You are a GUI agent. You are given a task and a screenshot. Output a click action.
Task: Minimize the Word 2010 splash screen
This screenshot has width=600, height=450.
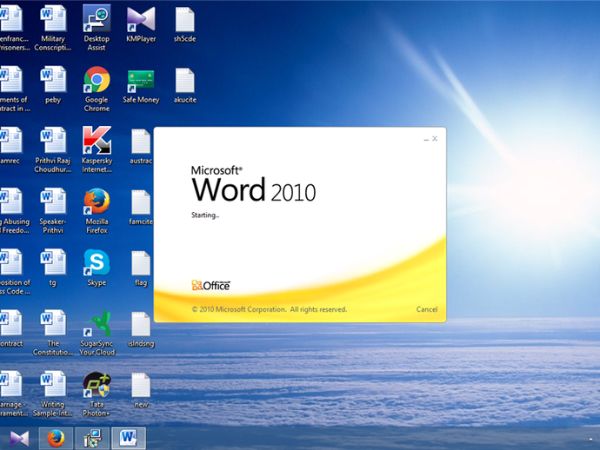coord(426,139)
